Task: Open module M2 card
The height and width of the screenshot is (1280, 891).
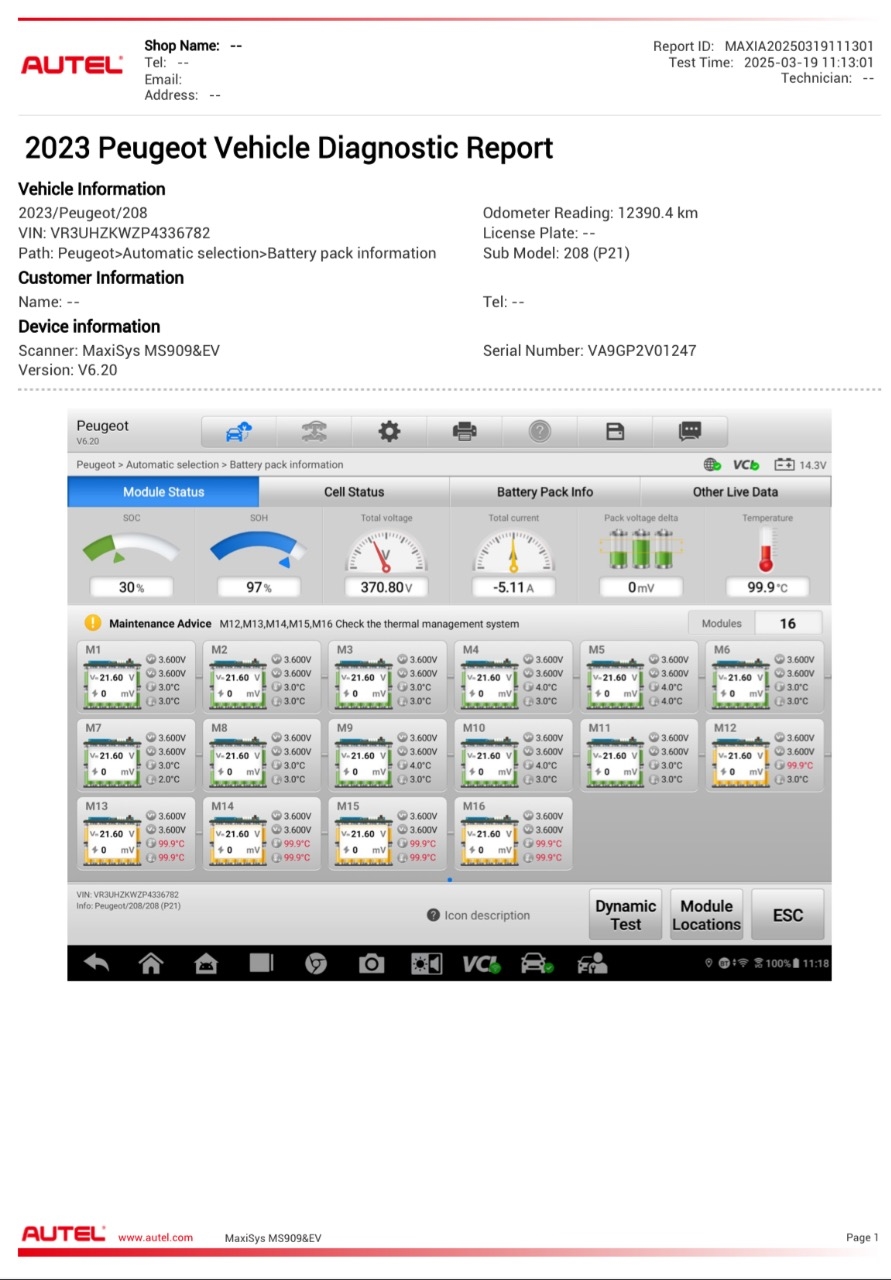Action: (261, 675)
